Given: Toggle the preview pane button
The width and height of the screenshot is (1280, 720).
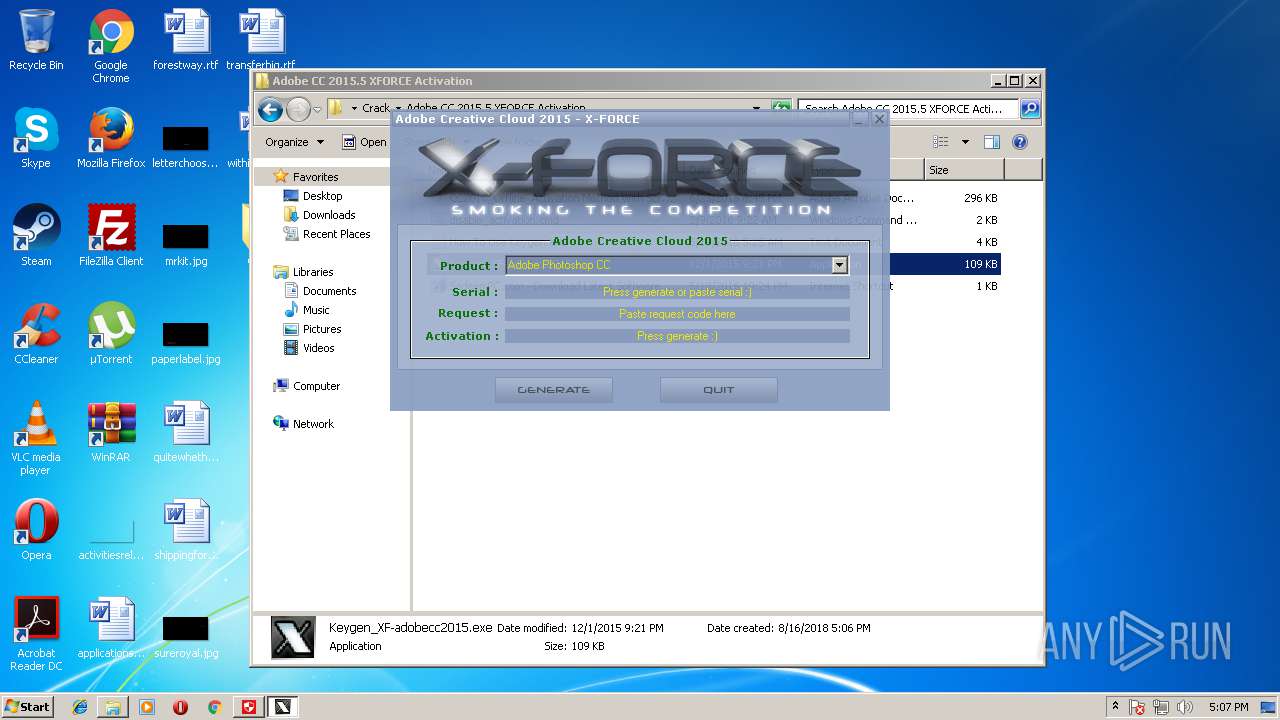Looking at the screenshot, I should point(992,142).
